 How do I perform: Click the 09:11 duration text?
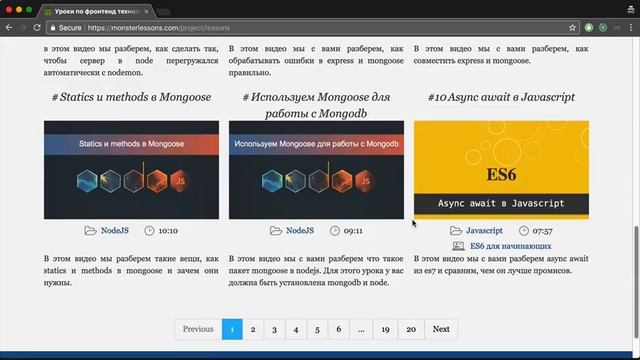point(353,231)
